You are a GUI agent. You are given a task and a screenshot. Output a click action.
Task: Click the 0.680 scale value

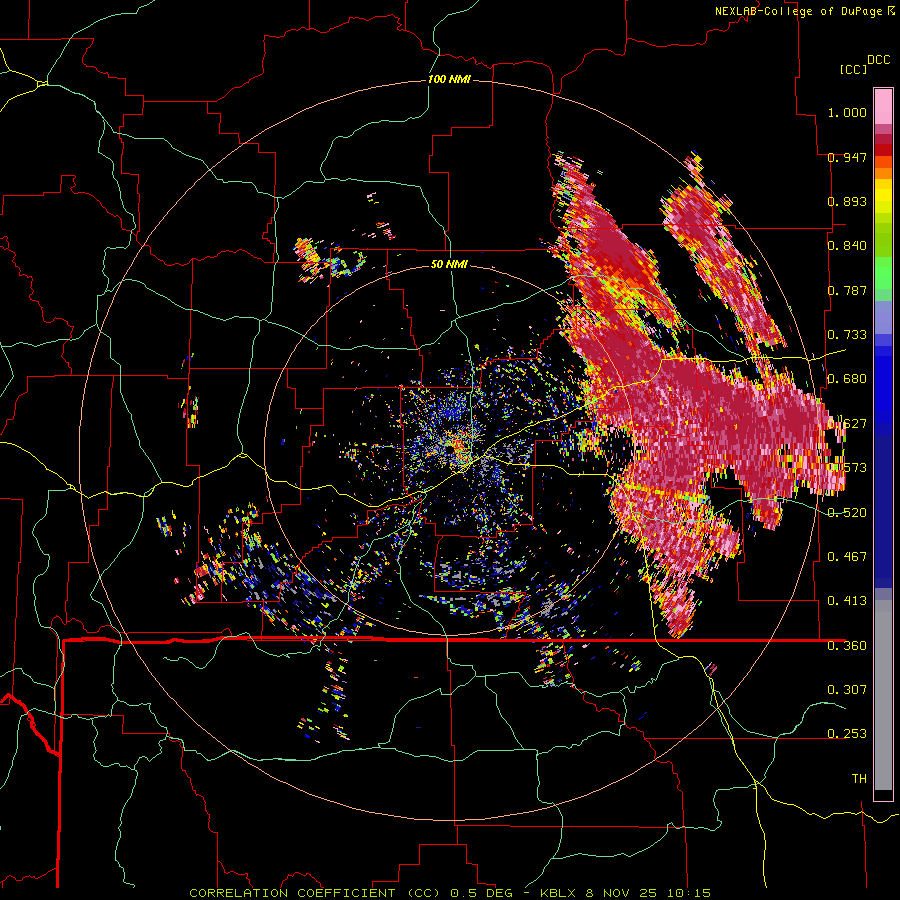pos(847,379)
